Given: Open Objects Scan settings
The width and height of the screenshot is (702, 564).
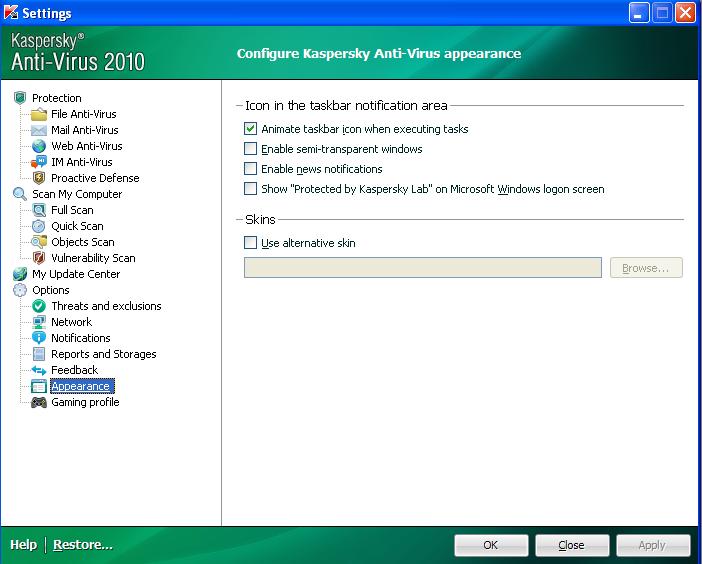Looking at the screenshot, I should click(x=83, y=242).
